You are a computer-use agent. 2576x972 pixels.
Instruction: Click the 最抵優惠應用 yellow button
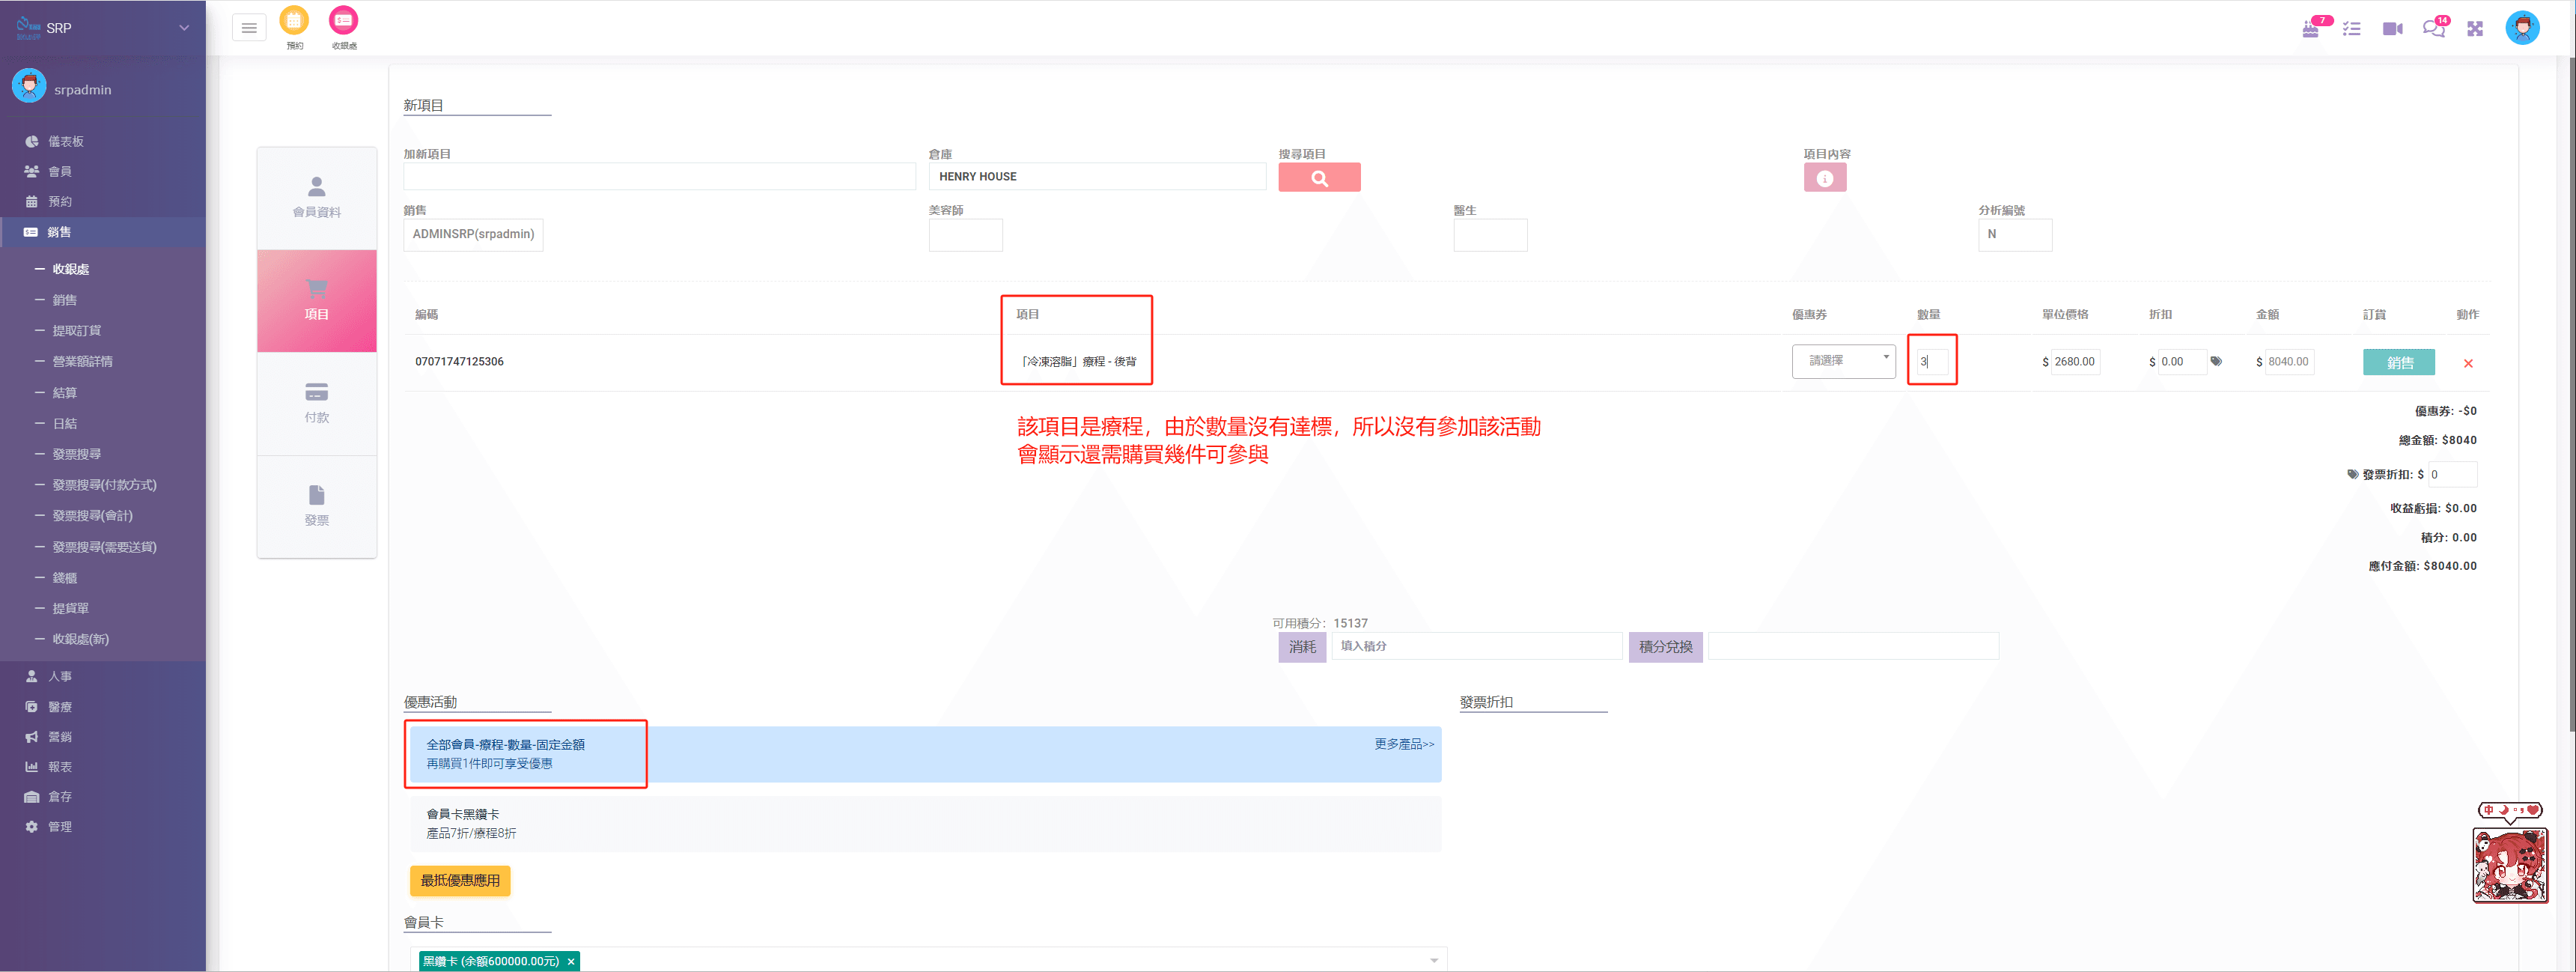460,880
